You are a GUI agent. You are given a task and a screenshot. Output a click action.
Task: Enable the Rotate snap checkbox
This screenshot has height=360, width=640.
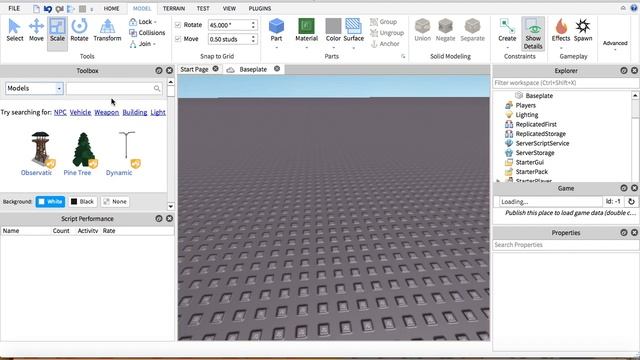[178, 25]
